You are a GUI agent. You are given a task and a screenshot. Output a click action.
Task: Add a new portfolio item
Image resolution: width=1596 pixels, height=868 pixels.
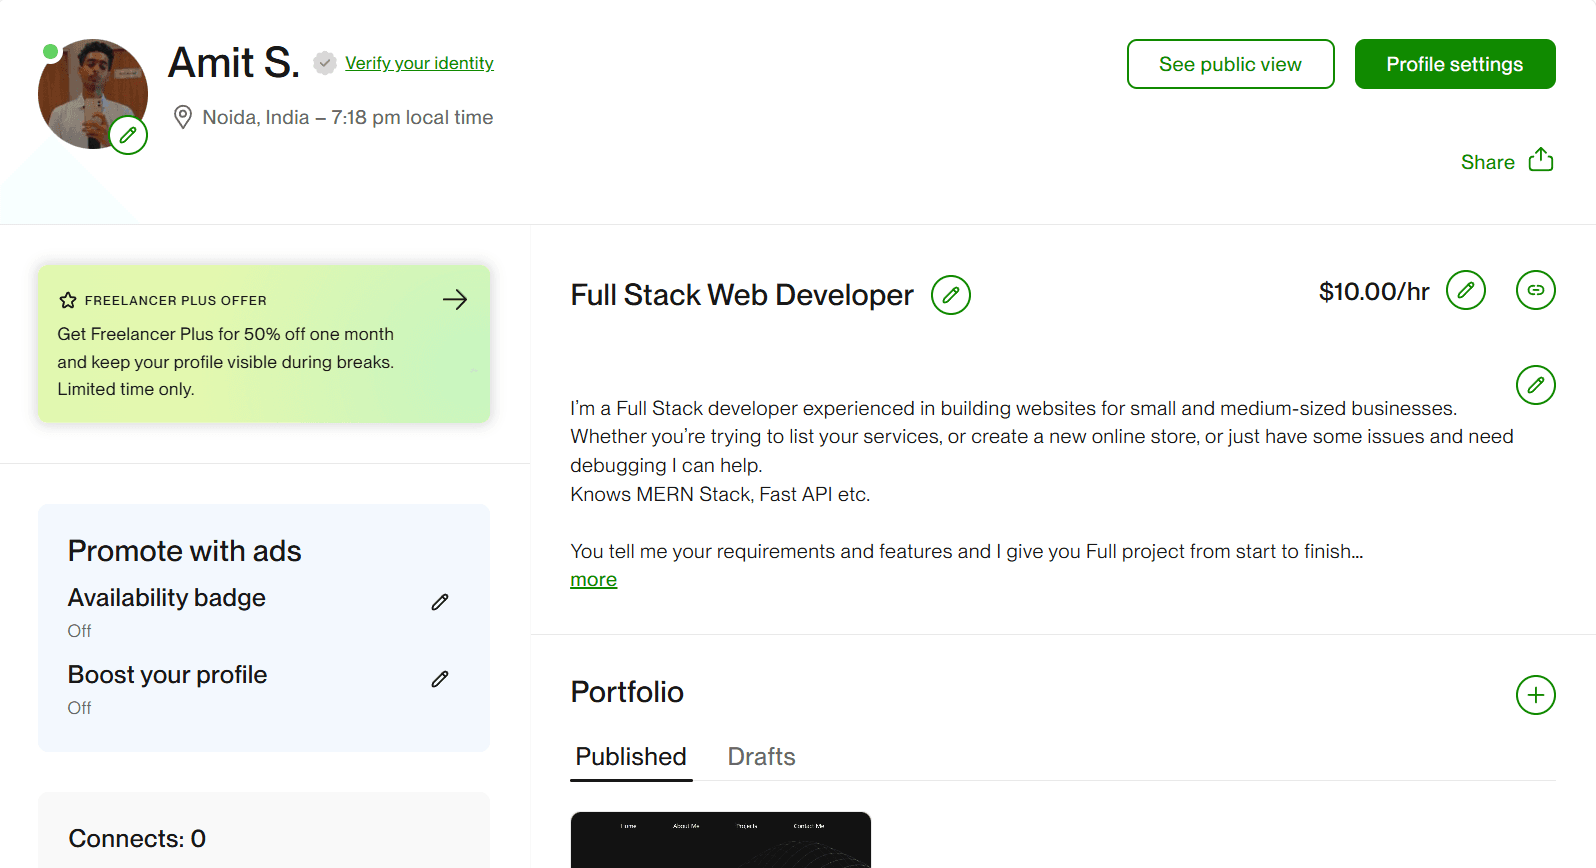(1535, 695)
